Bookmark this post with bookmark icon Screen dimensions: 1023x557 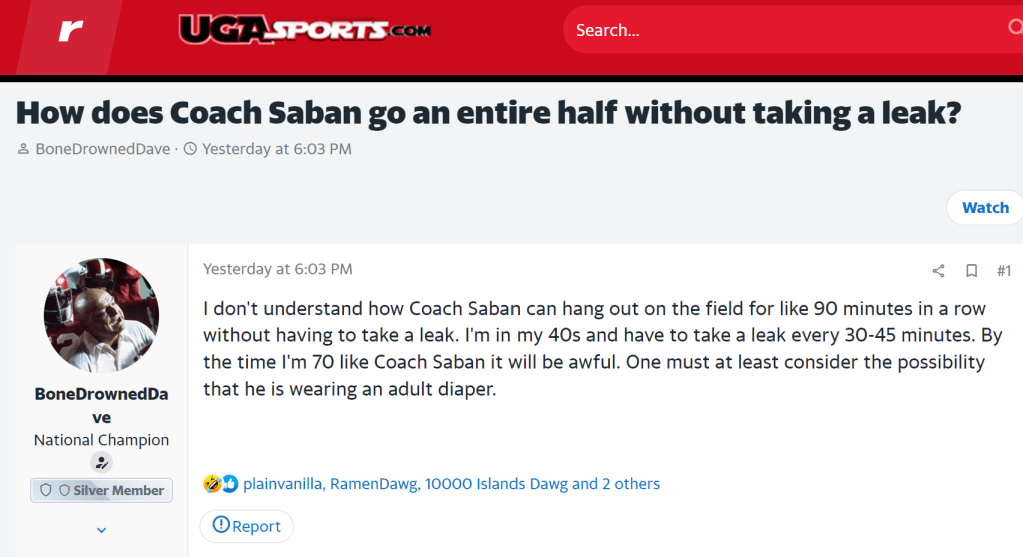point(971,271)
